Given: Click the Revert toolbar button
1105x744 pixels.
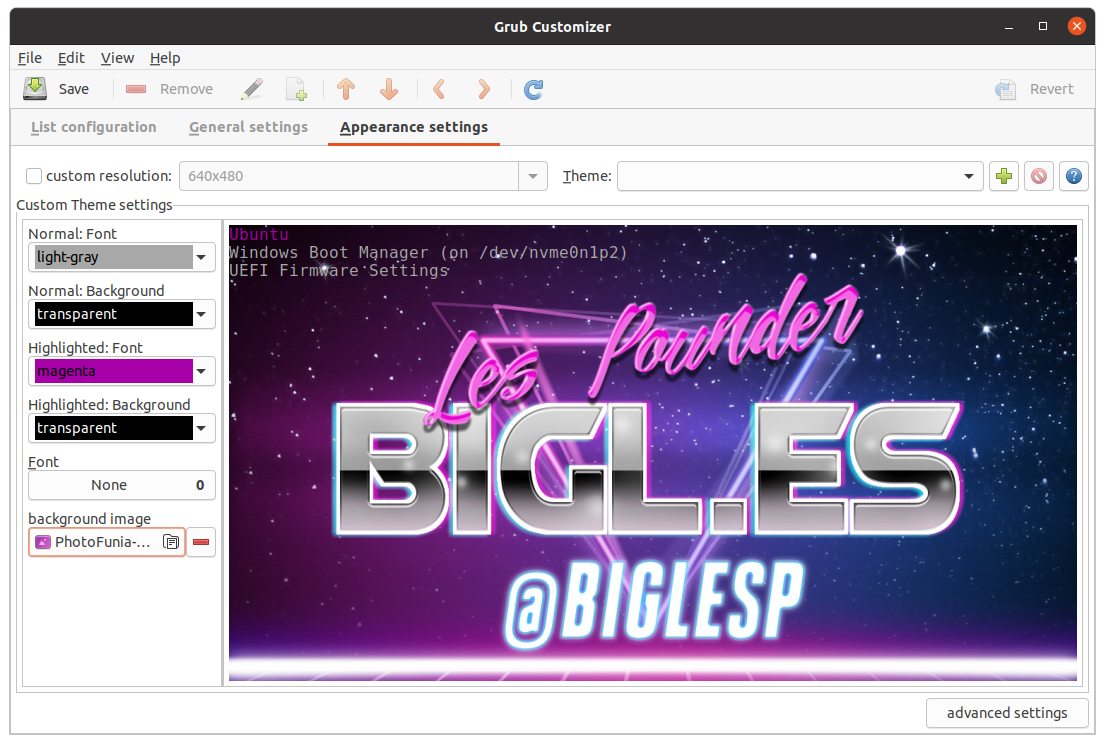Looking at the screenshot, I should tap(1035, 89).
